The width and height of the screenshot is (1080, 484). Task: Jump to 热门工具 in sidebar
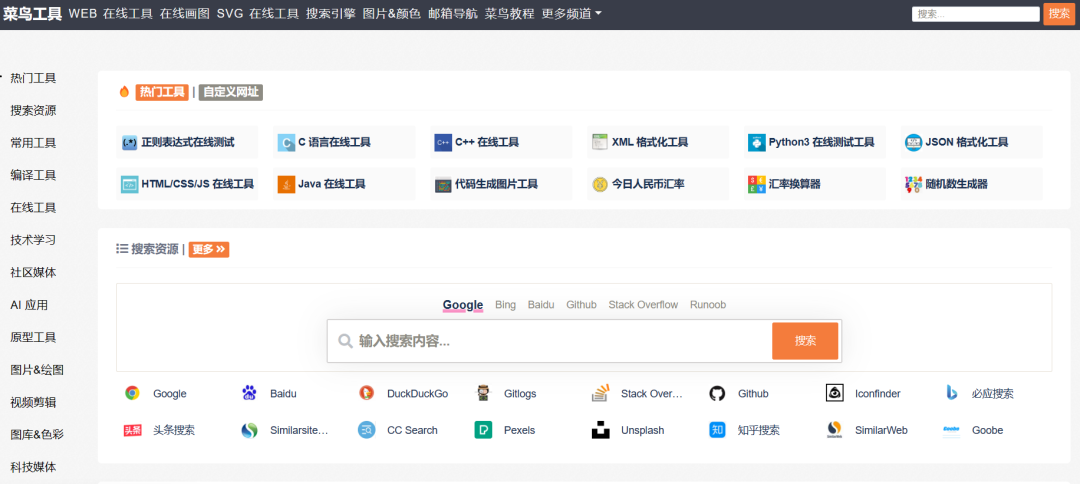point(33,78)
